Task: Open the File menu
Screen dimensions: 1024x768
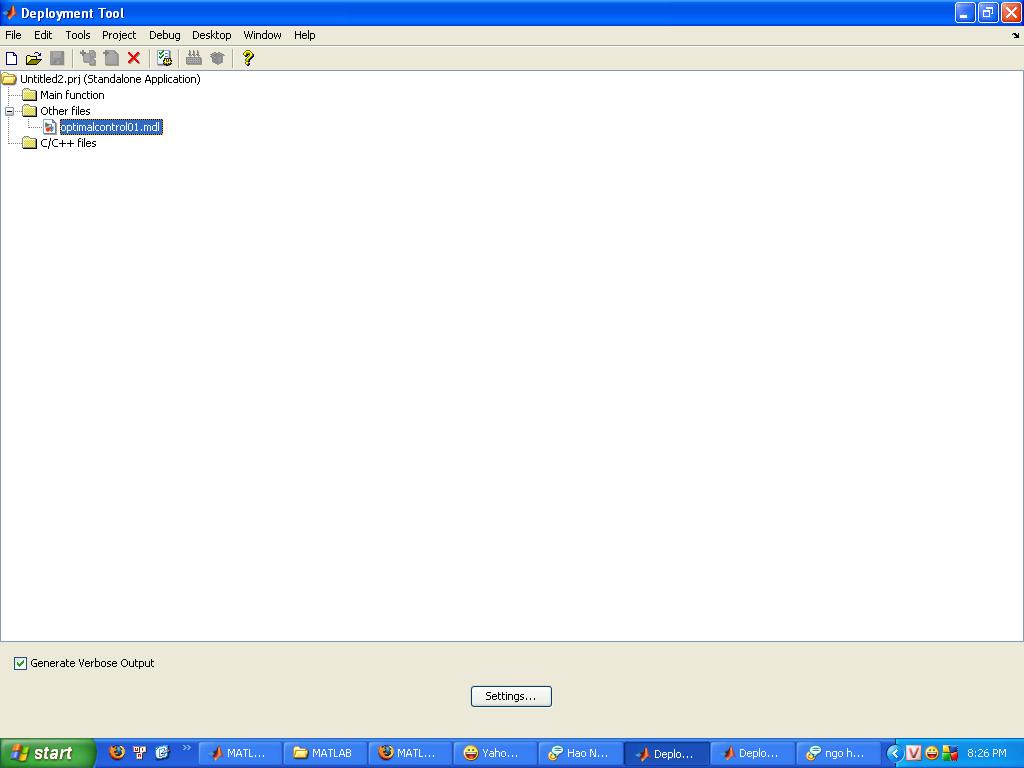Action: (13, 35)
